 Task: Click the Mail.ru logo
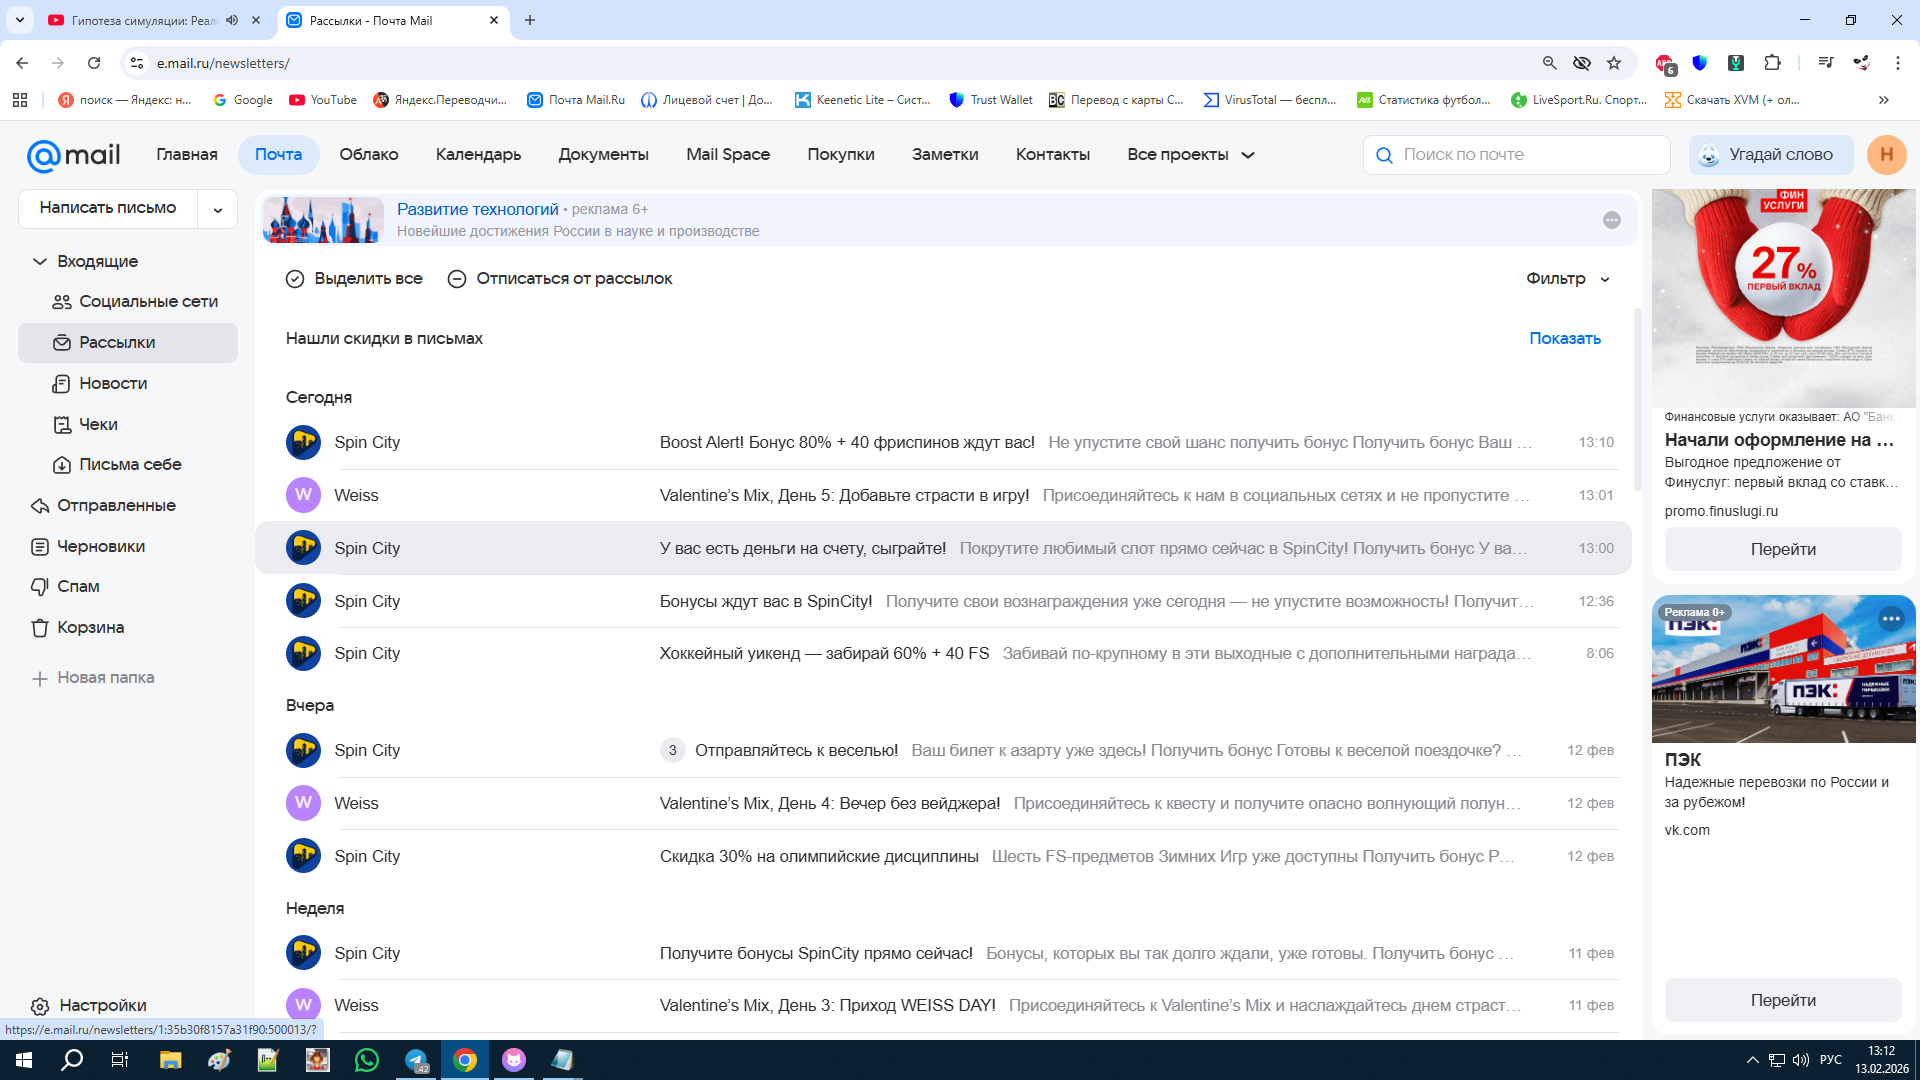click(73, 155)
